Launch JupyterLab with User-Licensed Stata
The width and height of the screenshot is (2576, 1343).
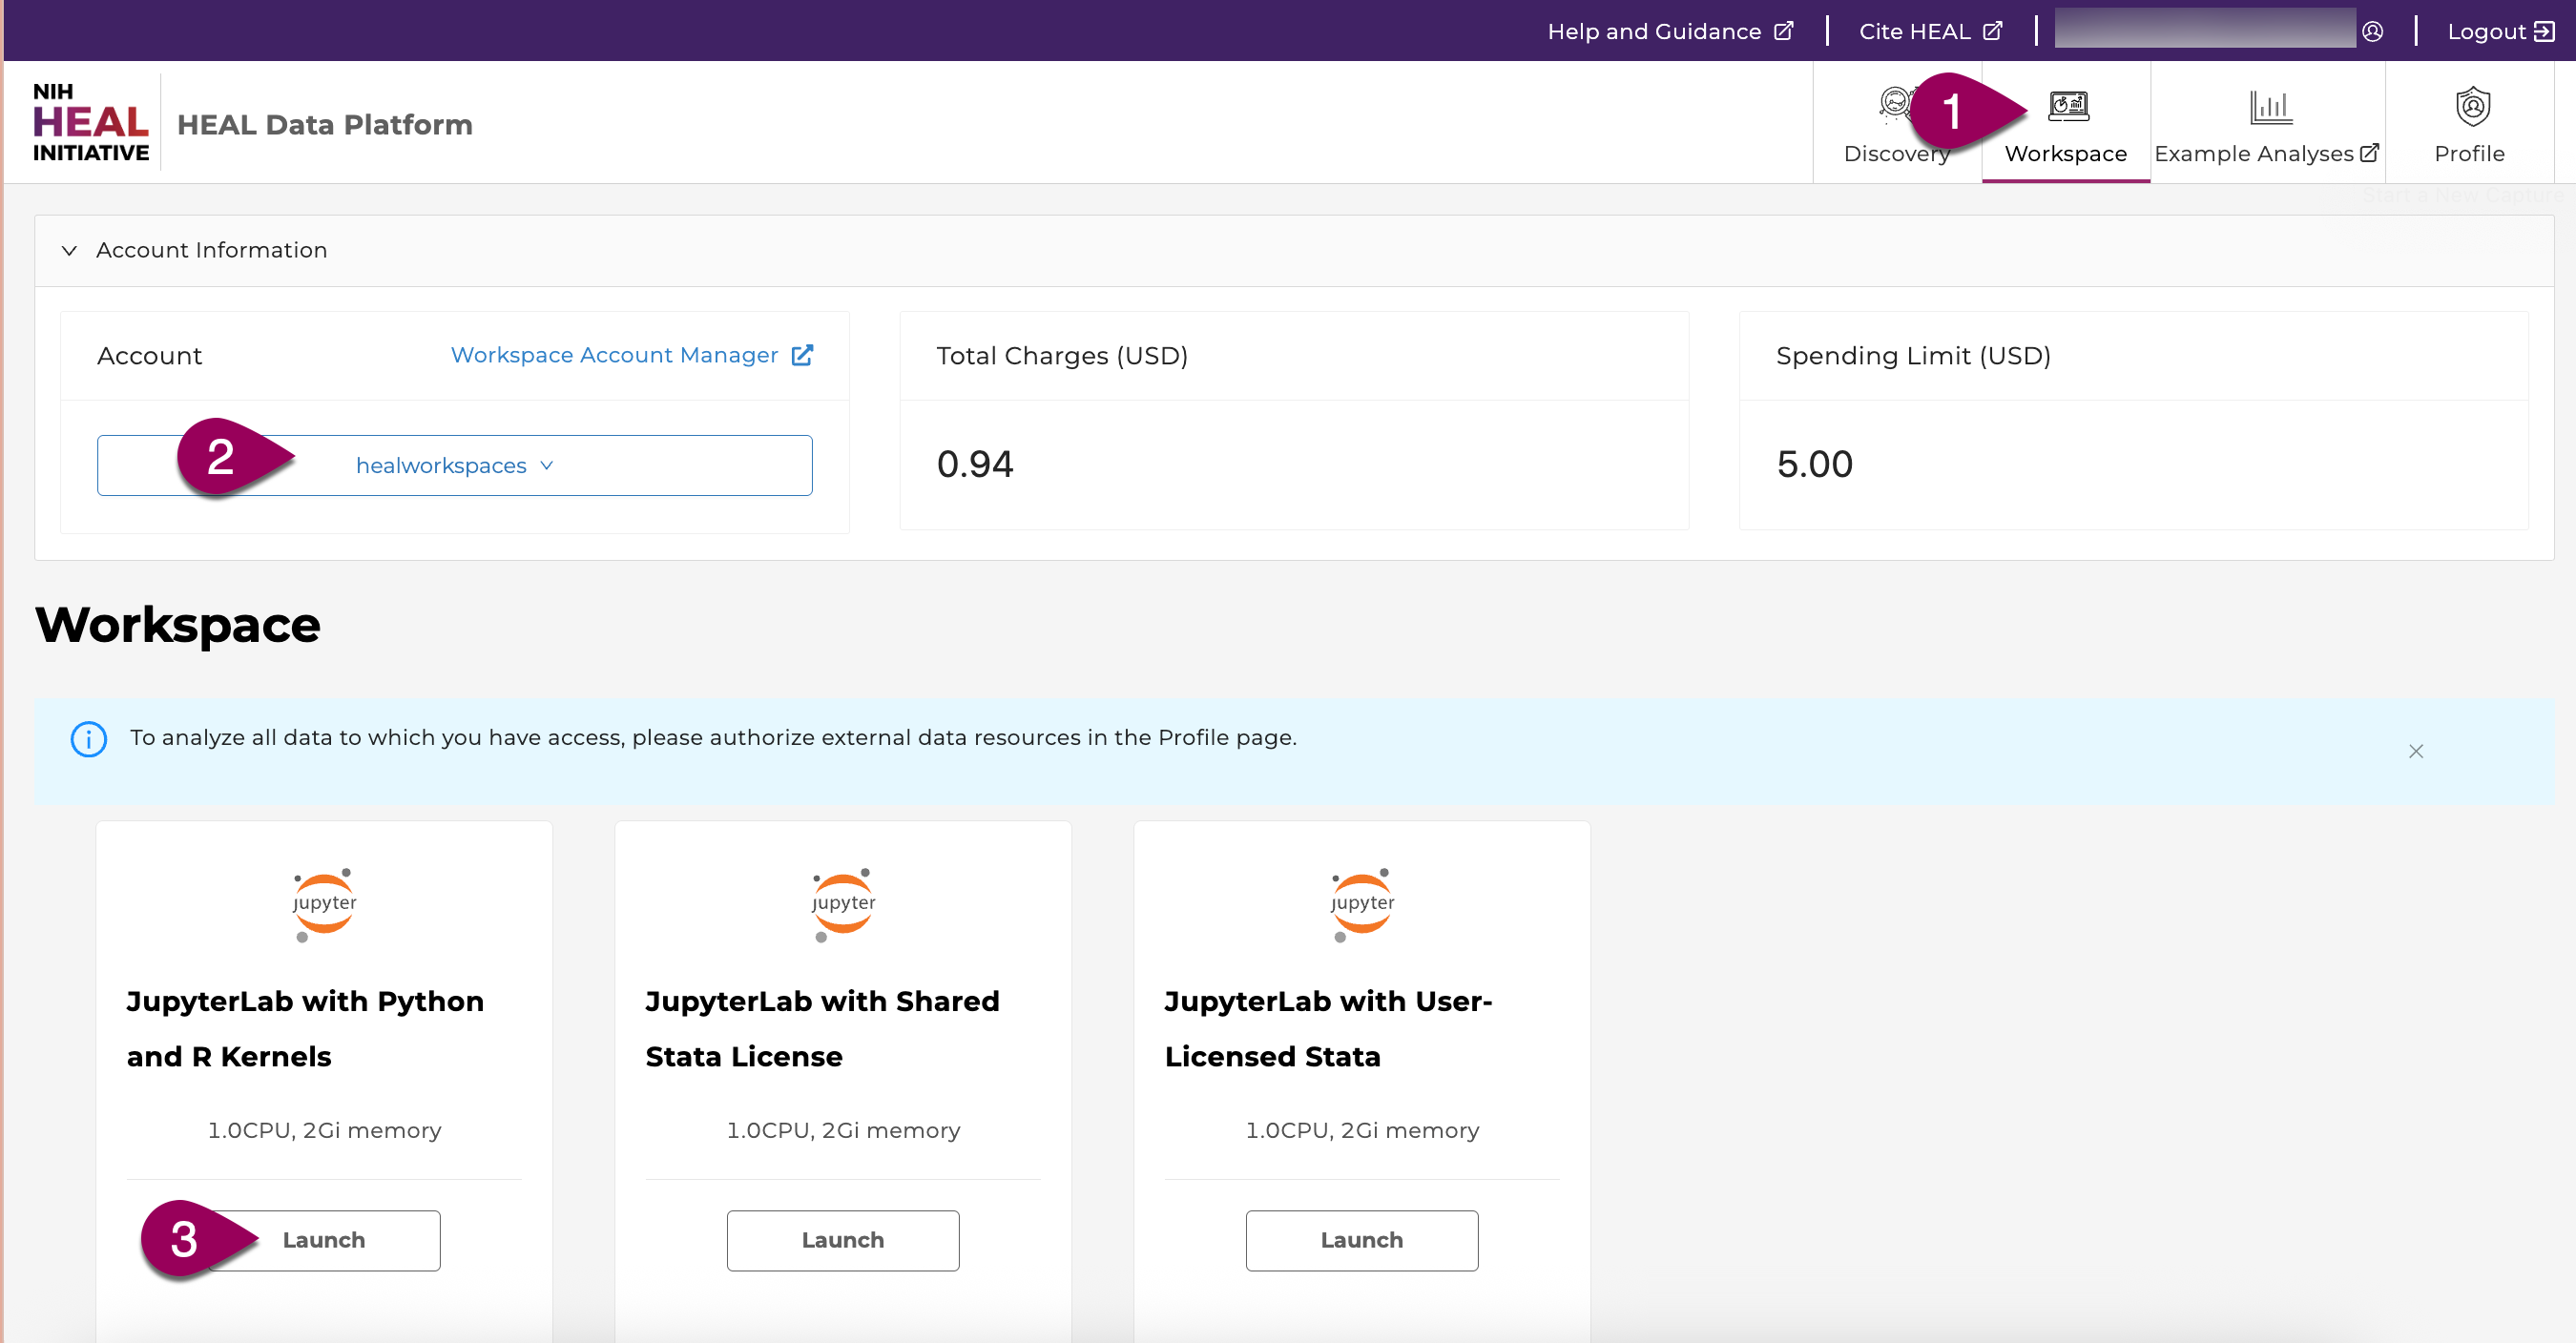(x=1362, y=1240)
